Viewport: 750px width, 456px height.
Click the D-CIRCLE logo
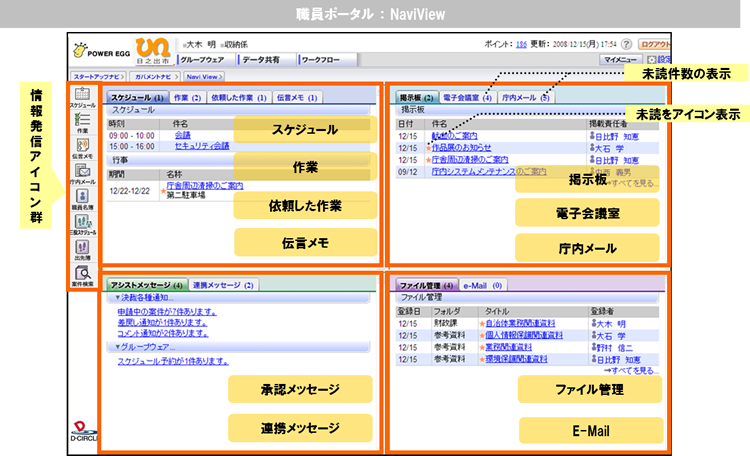83,431
